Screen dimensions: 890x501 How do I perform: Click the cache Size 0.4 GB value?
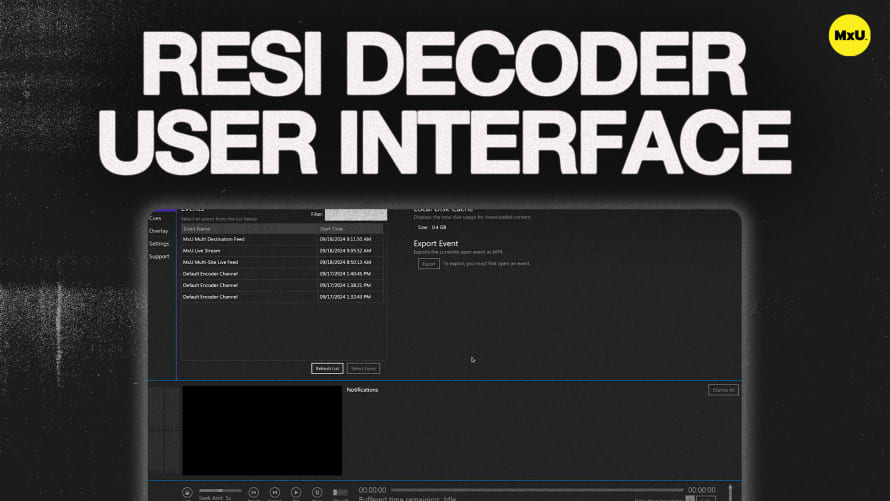[x=439, y=227]
